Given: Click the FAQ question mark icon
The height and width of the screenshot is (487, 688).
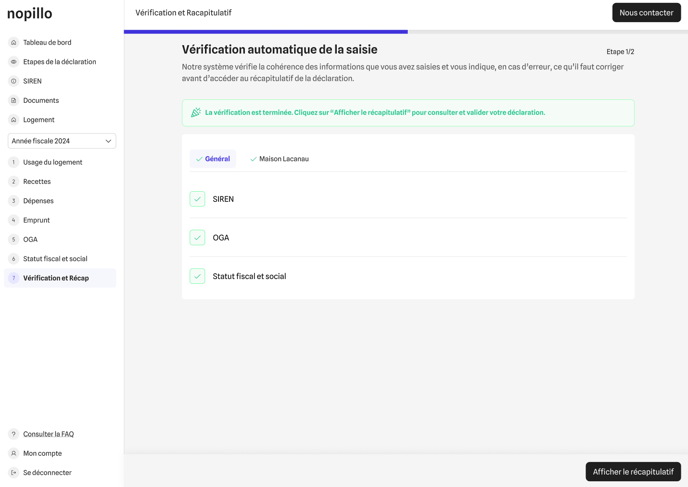Looking at the screenshot, I should [x=14, y=434].
